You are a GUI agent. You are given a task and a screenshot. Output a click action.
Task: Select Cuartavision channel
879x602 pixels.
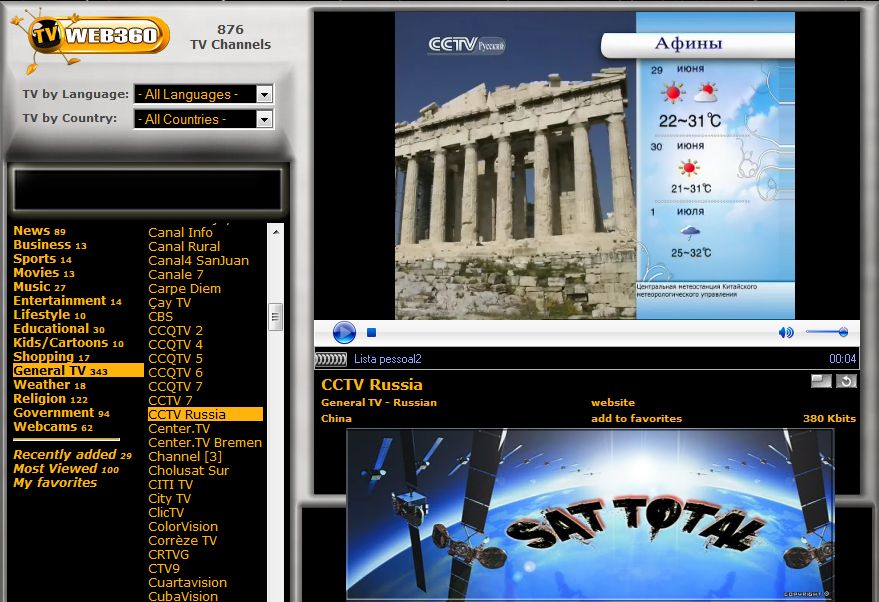point(187,583)
